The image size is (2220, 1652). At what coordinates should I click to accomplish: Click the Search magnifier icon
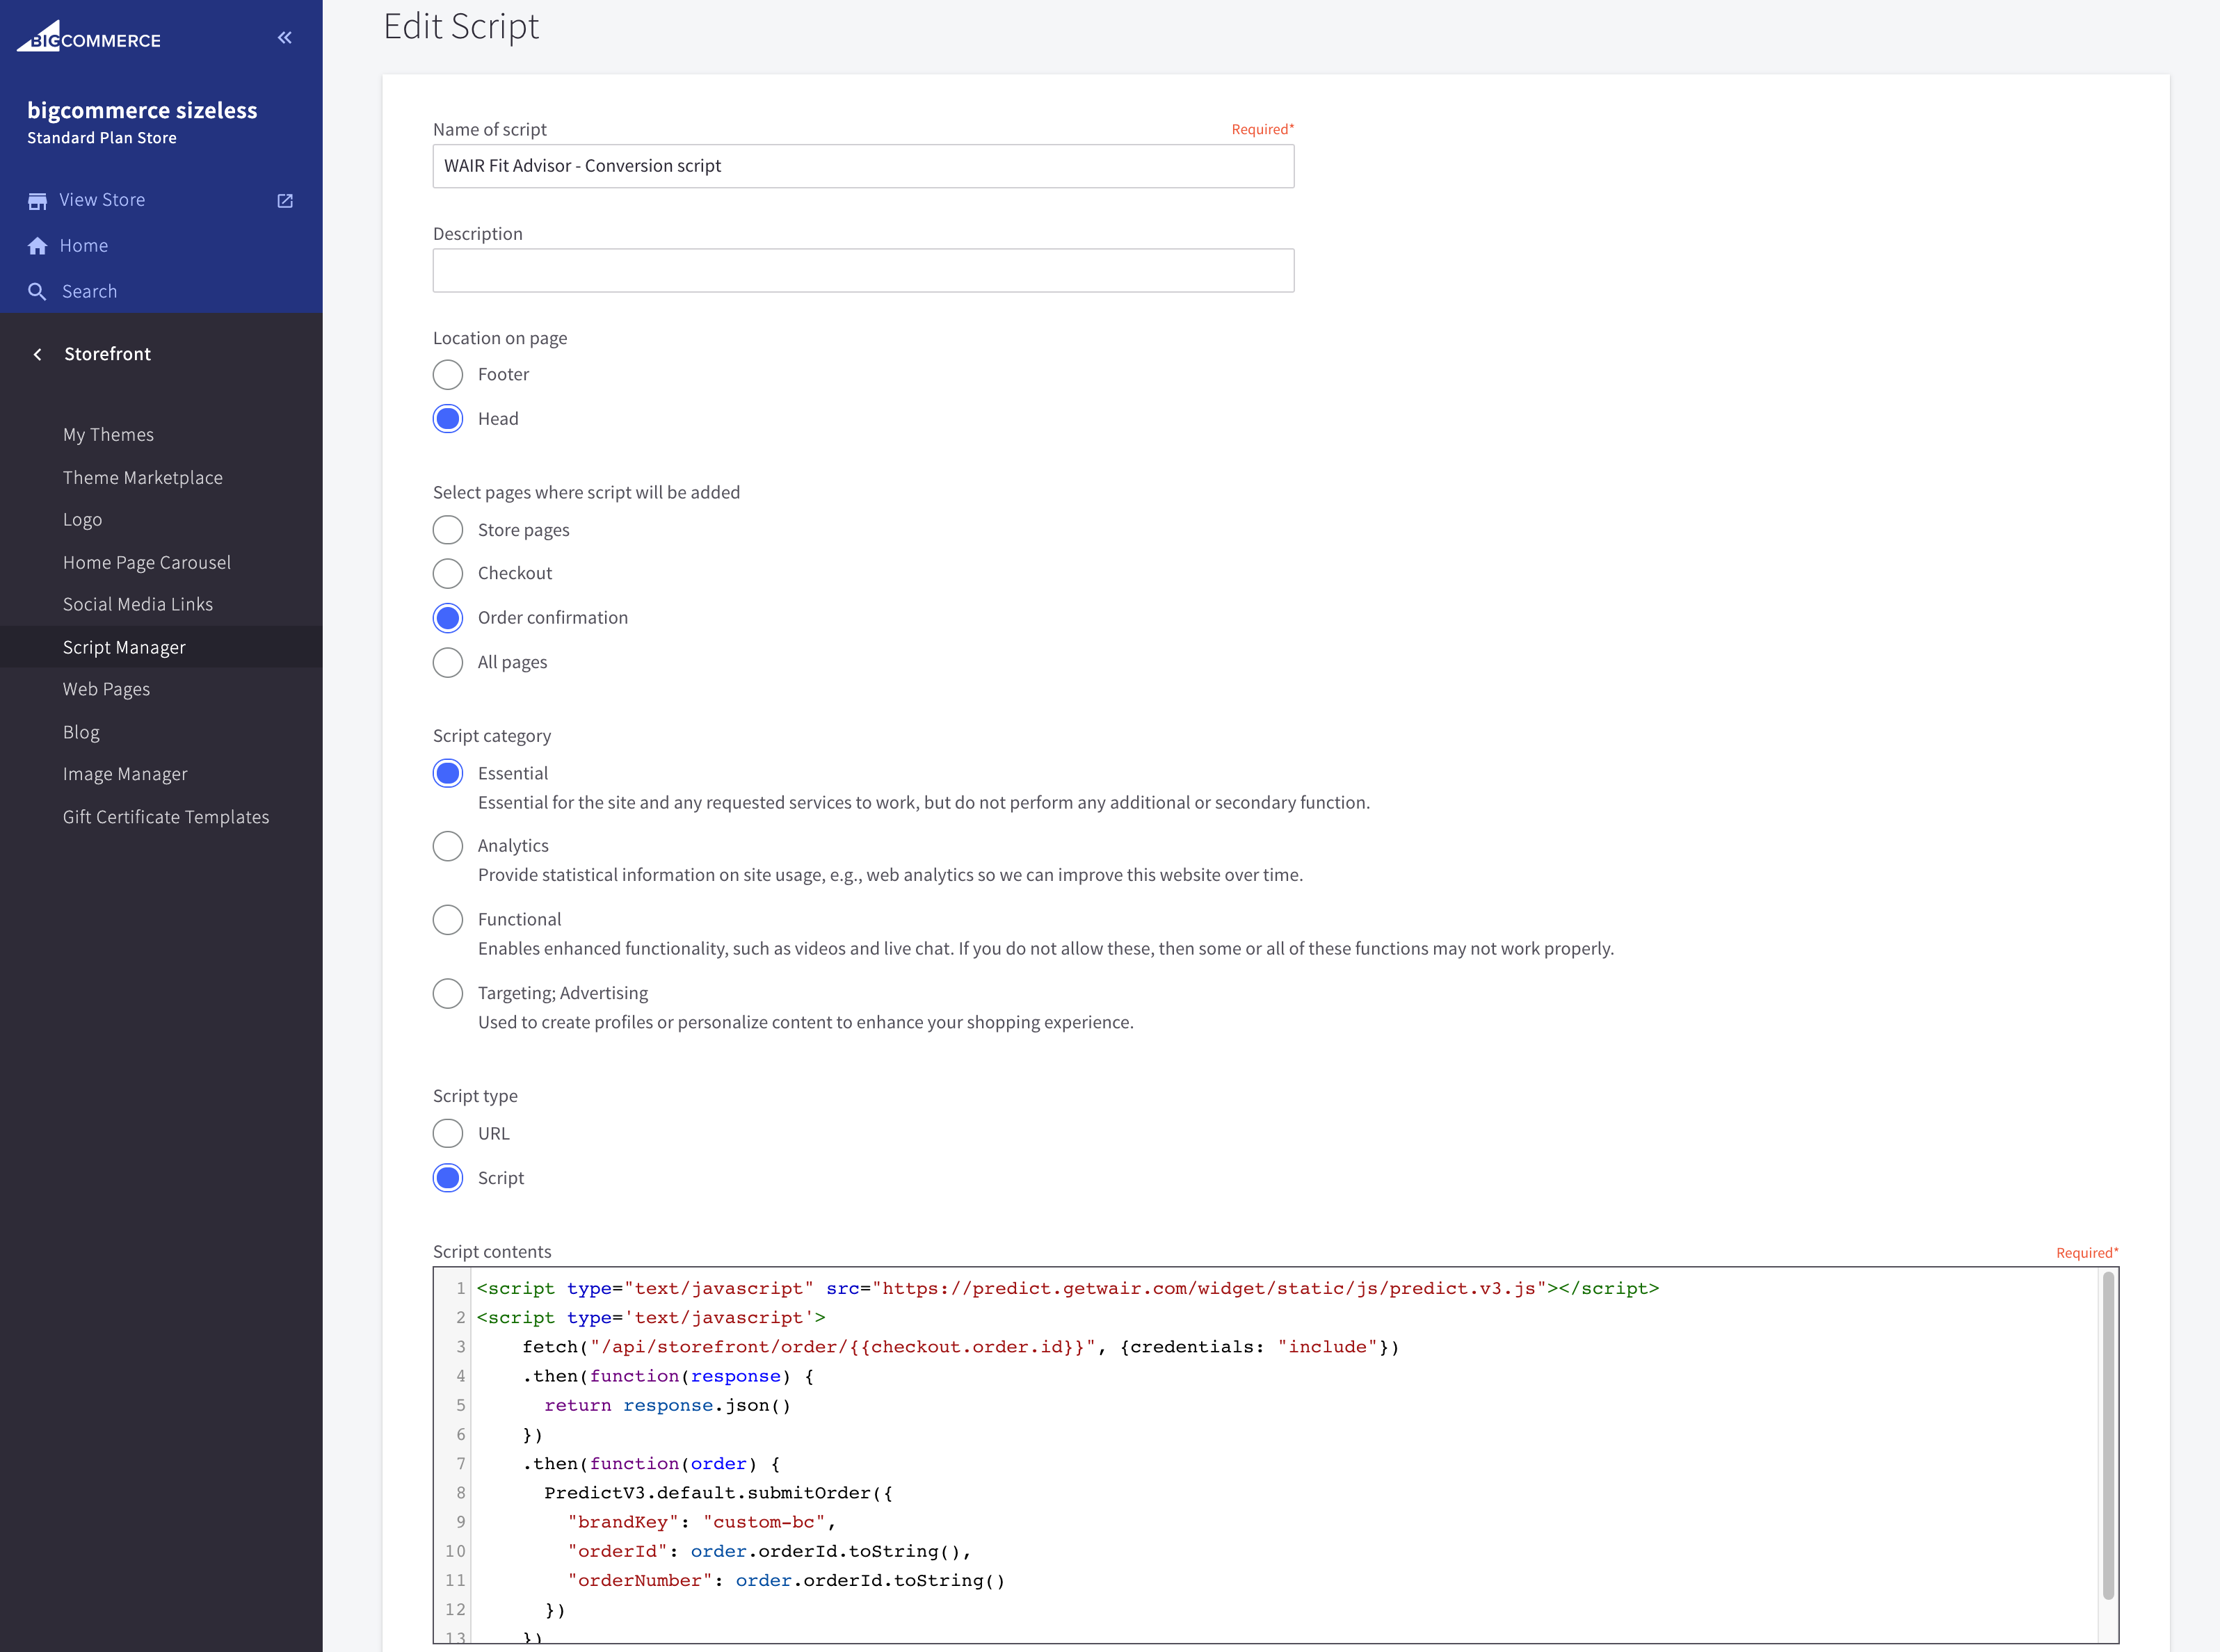(37, 292)
